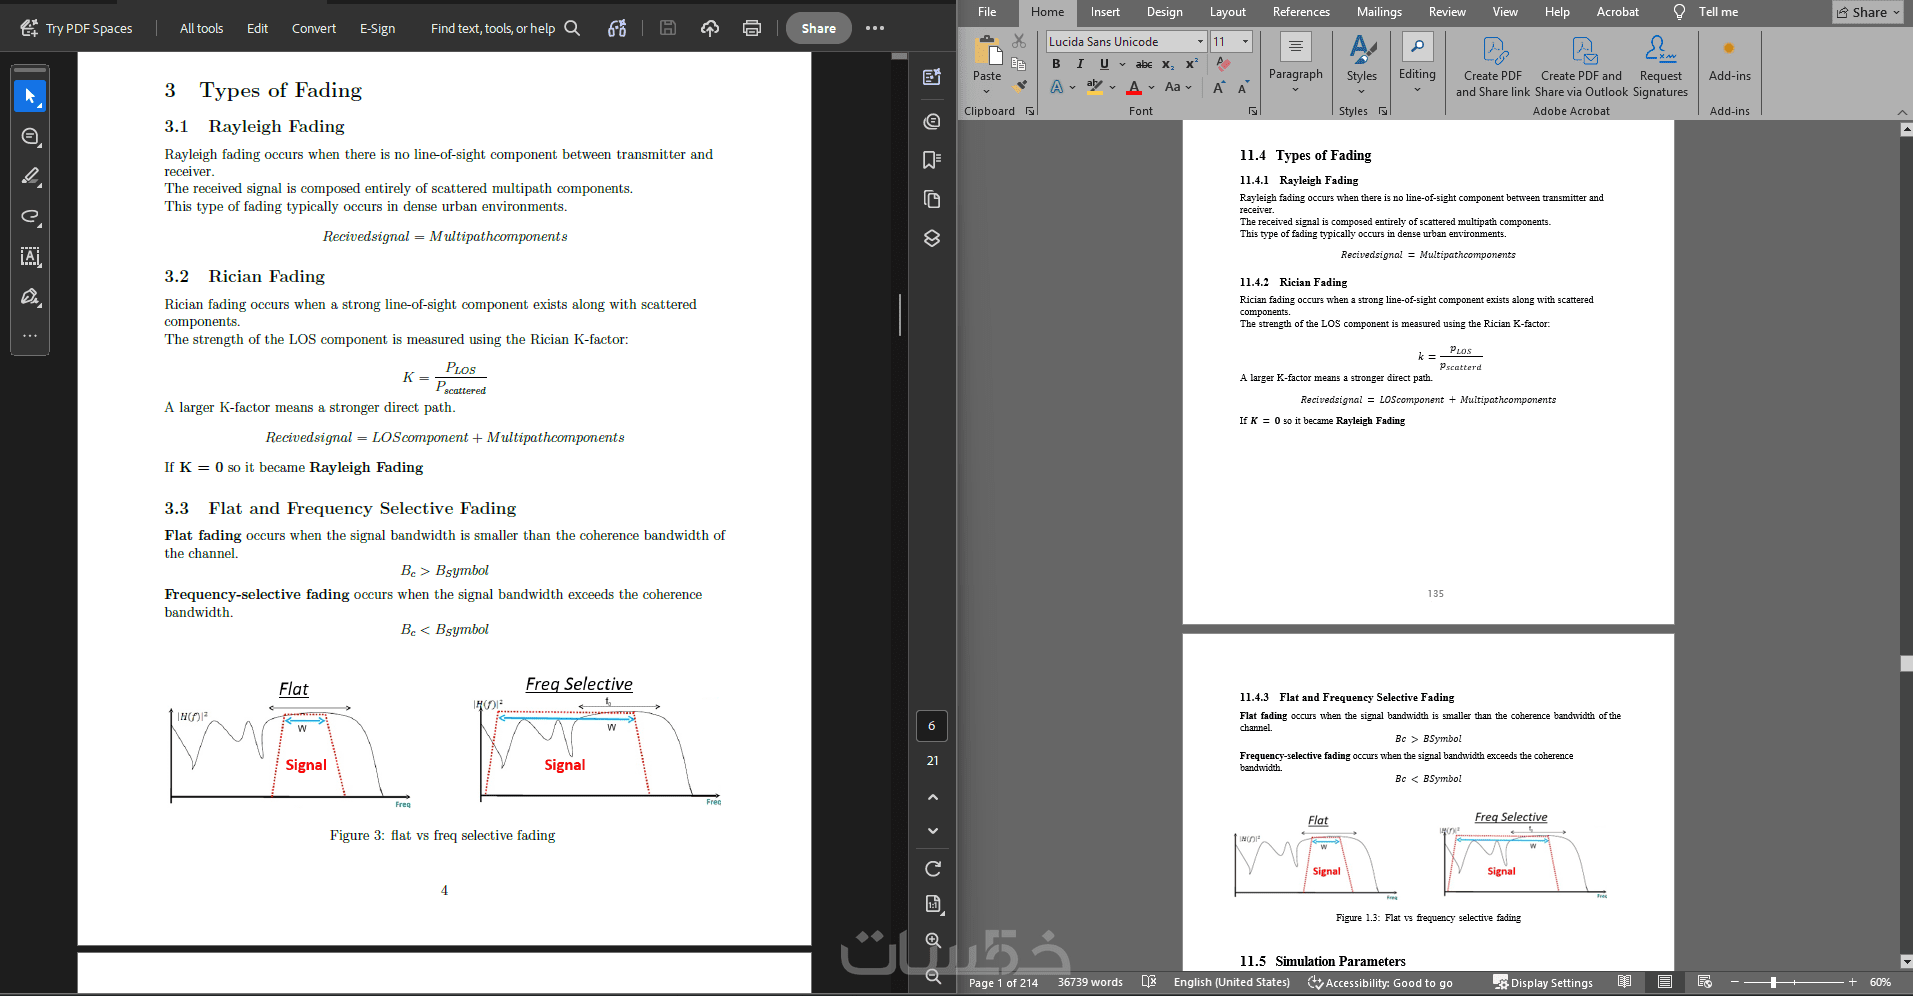Open the fill and sign tool in Acrobat

tap(30, 297)
